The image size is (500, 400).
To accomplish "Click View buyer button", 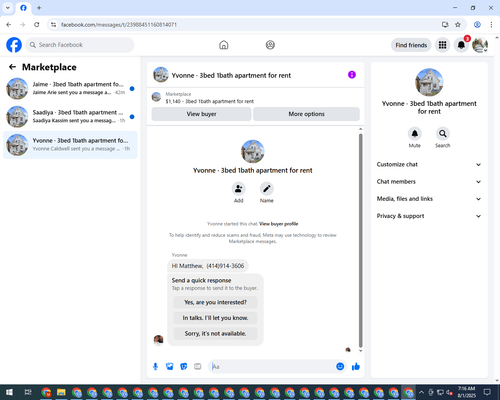I will pos(201,114).
